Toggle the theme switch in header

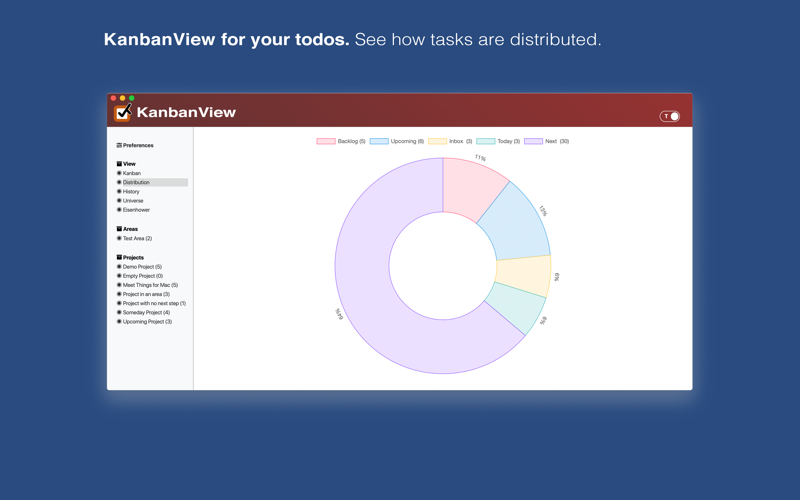pos(670,116)
